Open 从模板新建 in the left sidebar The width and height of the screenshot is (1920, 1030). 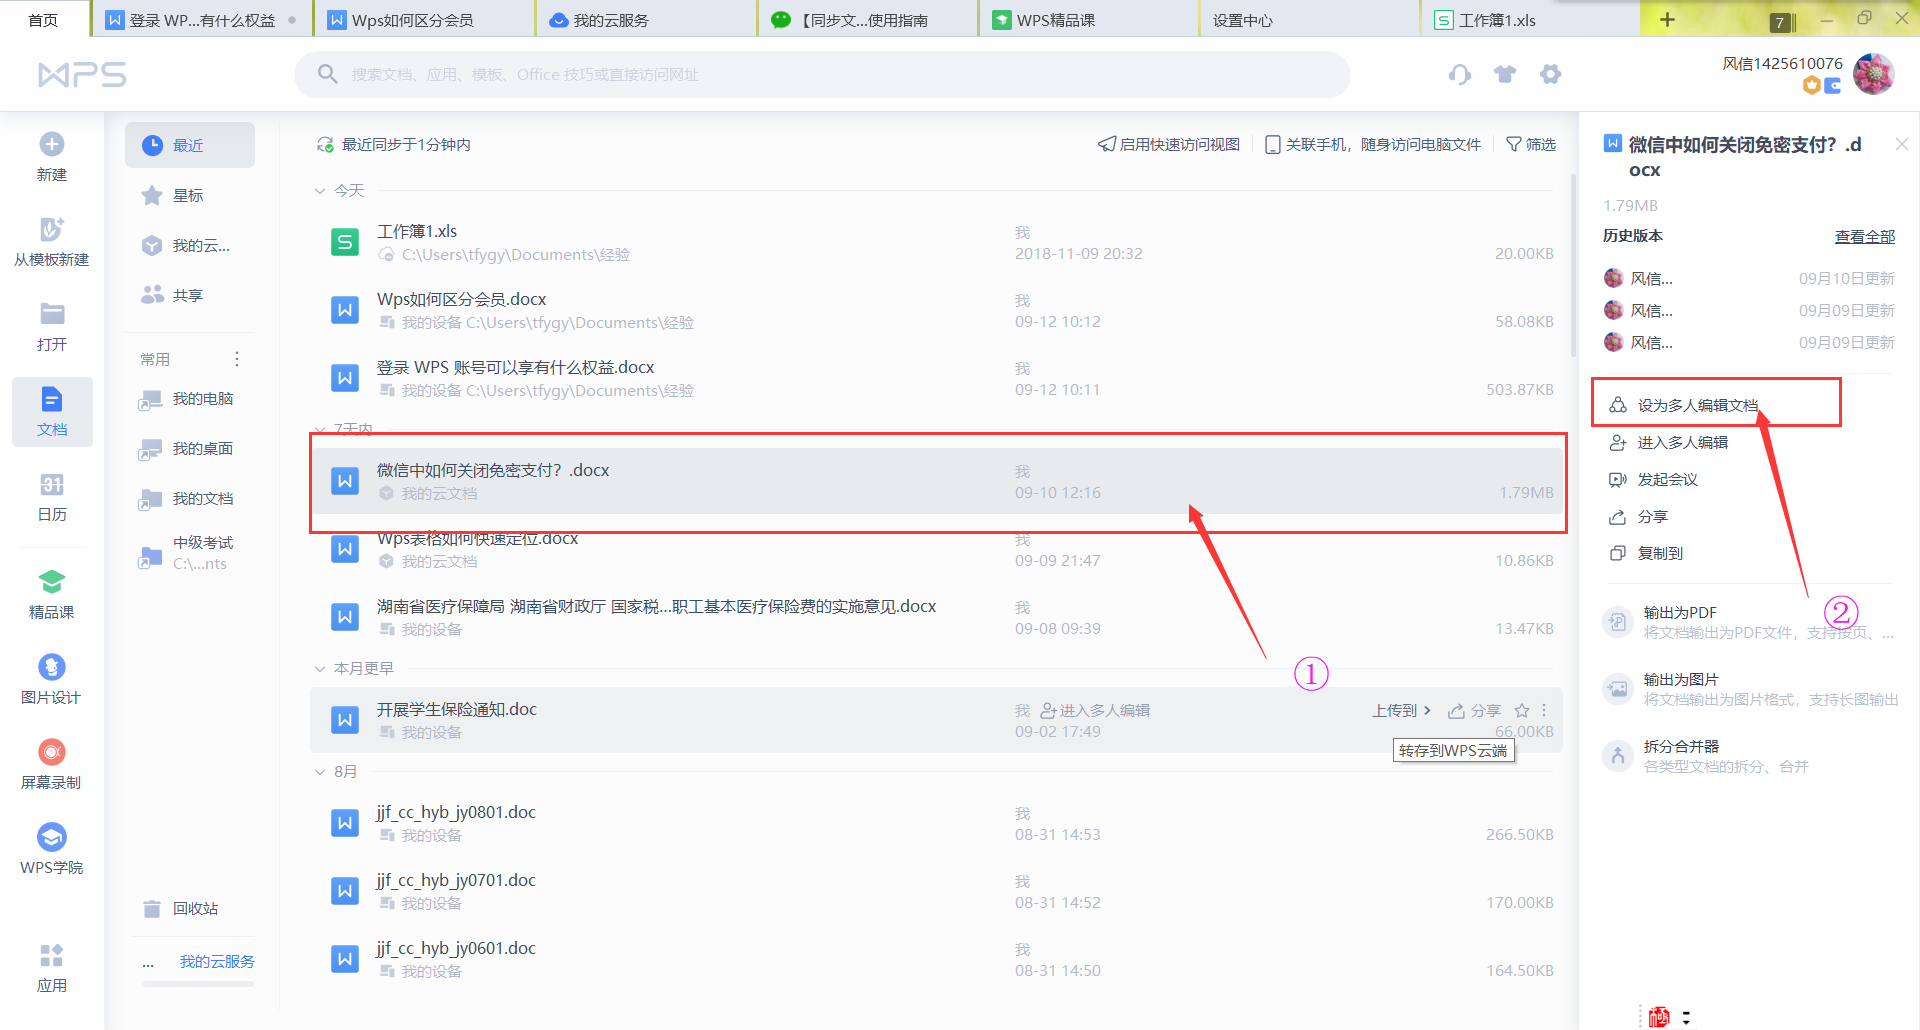[52, 242]
